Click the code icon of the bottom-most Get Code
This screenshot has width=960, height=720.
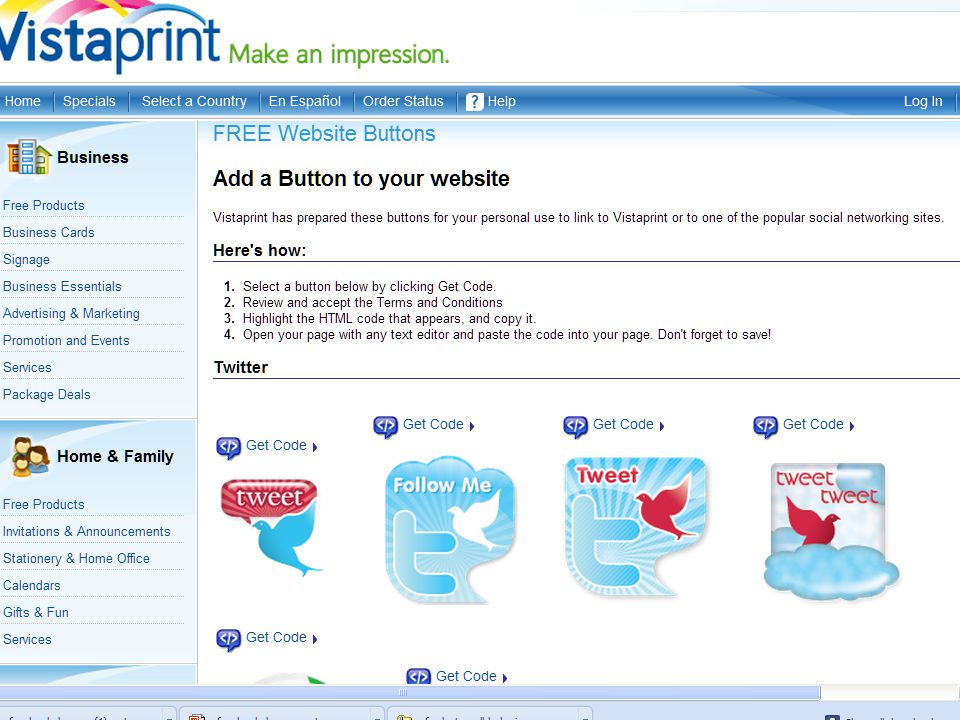418,677
